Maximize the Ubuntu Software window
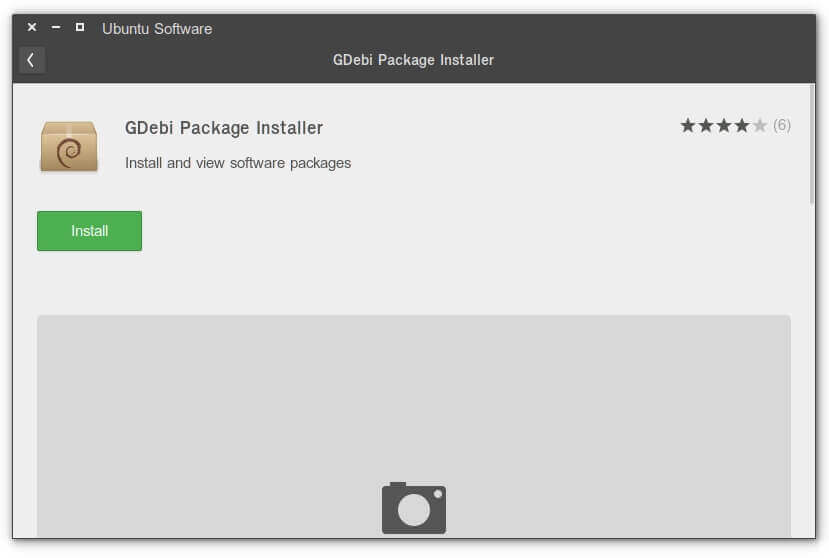This screenshot has height=558, width=829. pos(80,27)
